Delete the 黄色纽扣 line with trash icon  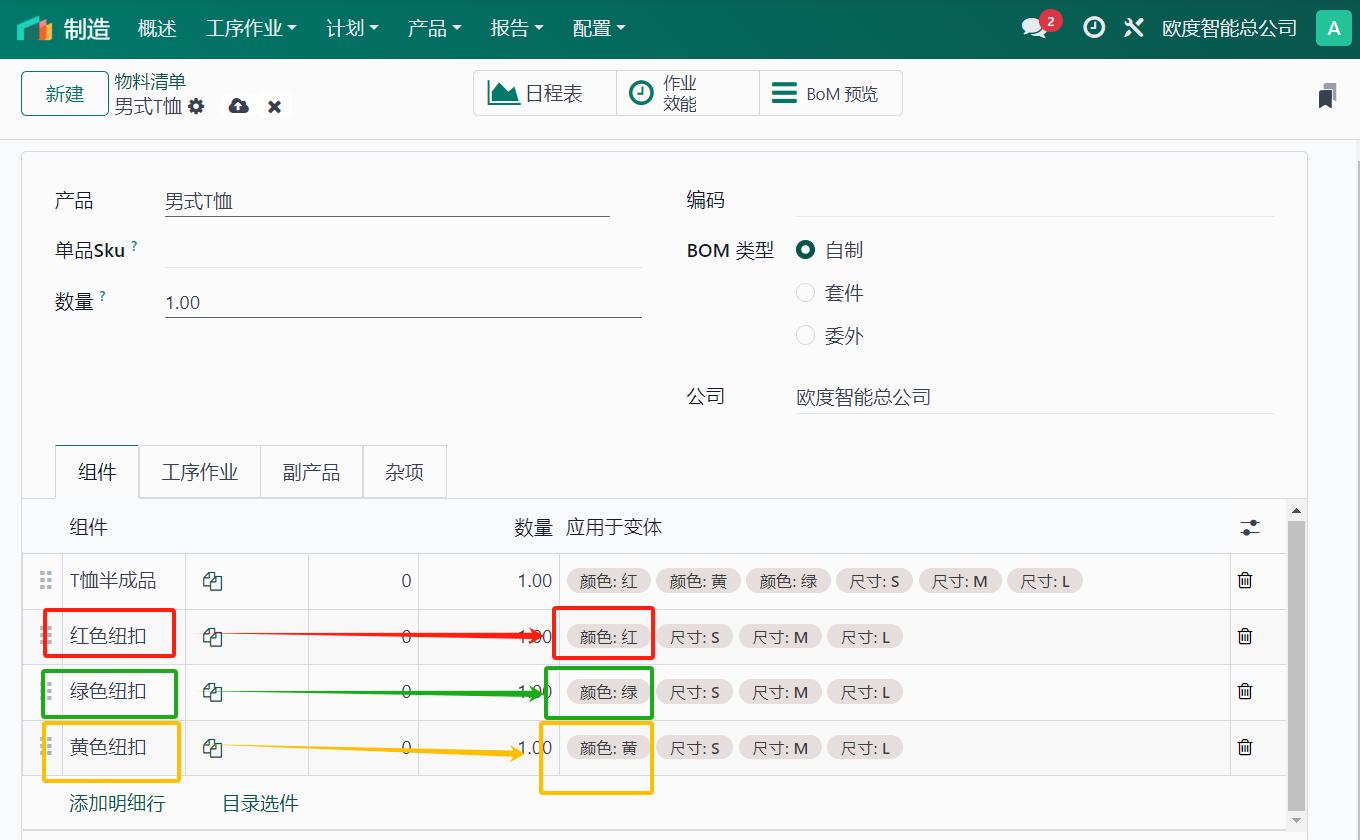1245,747
